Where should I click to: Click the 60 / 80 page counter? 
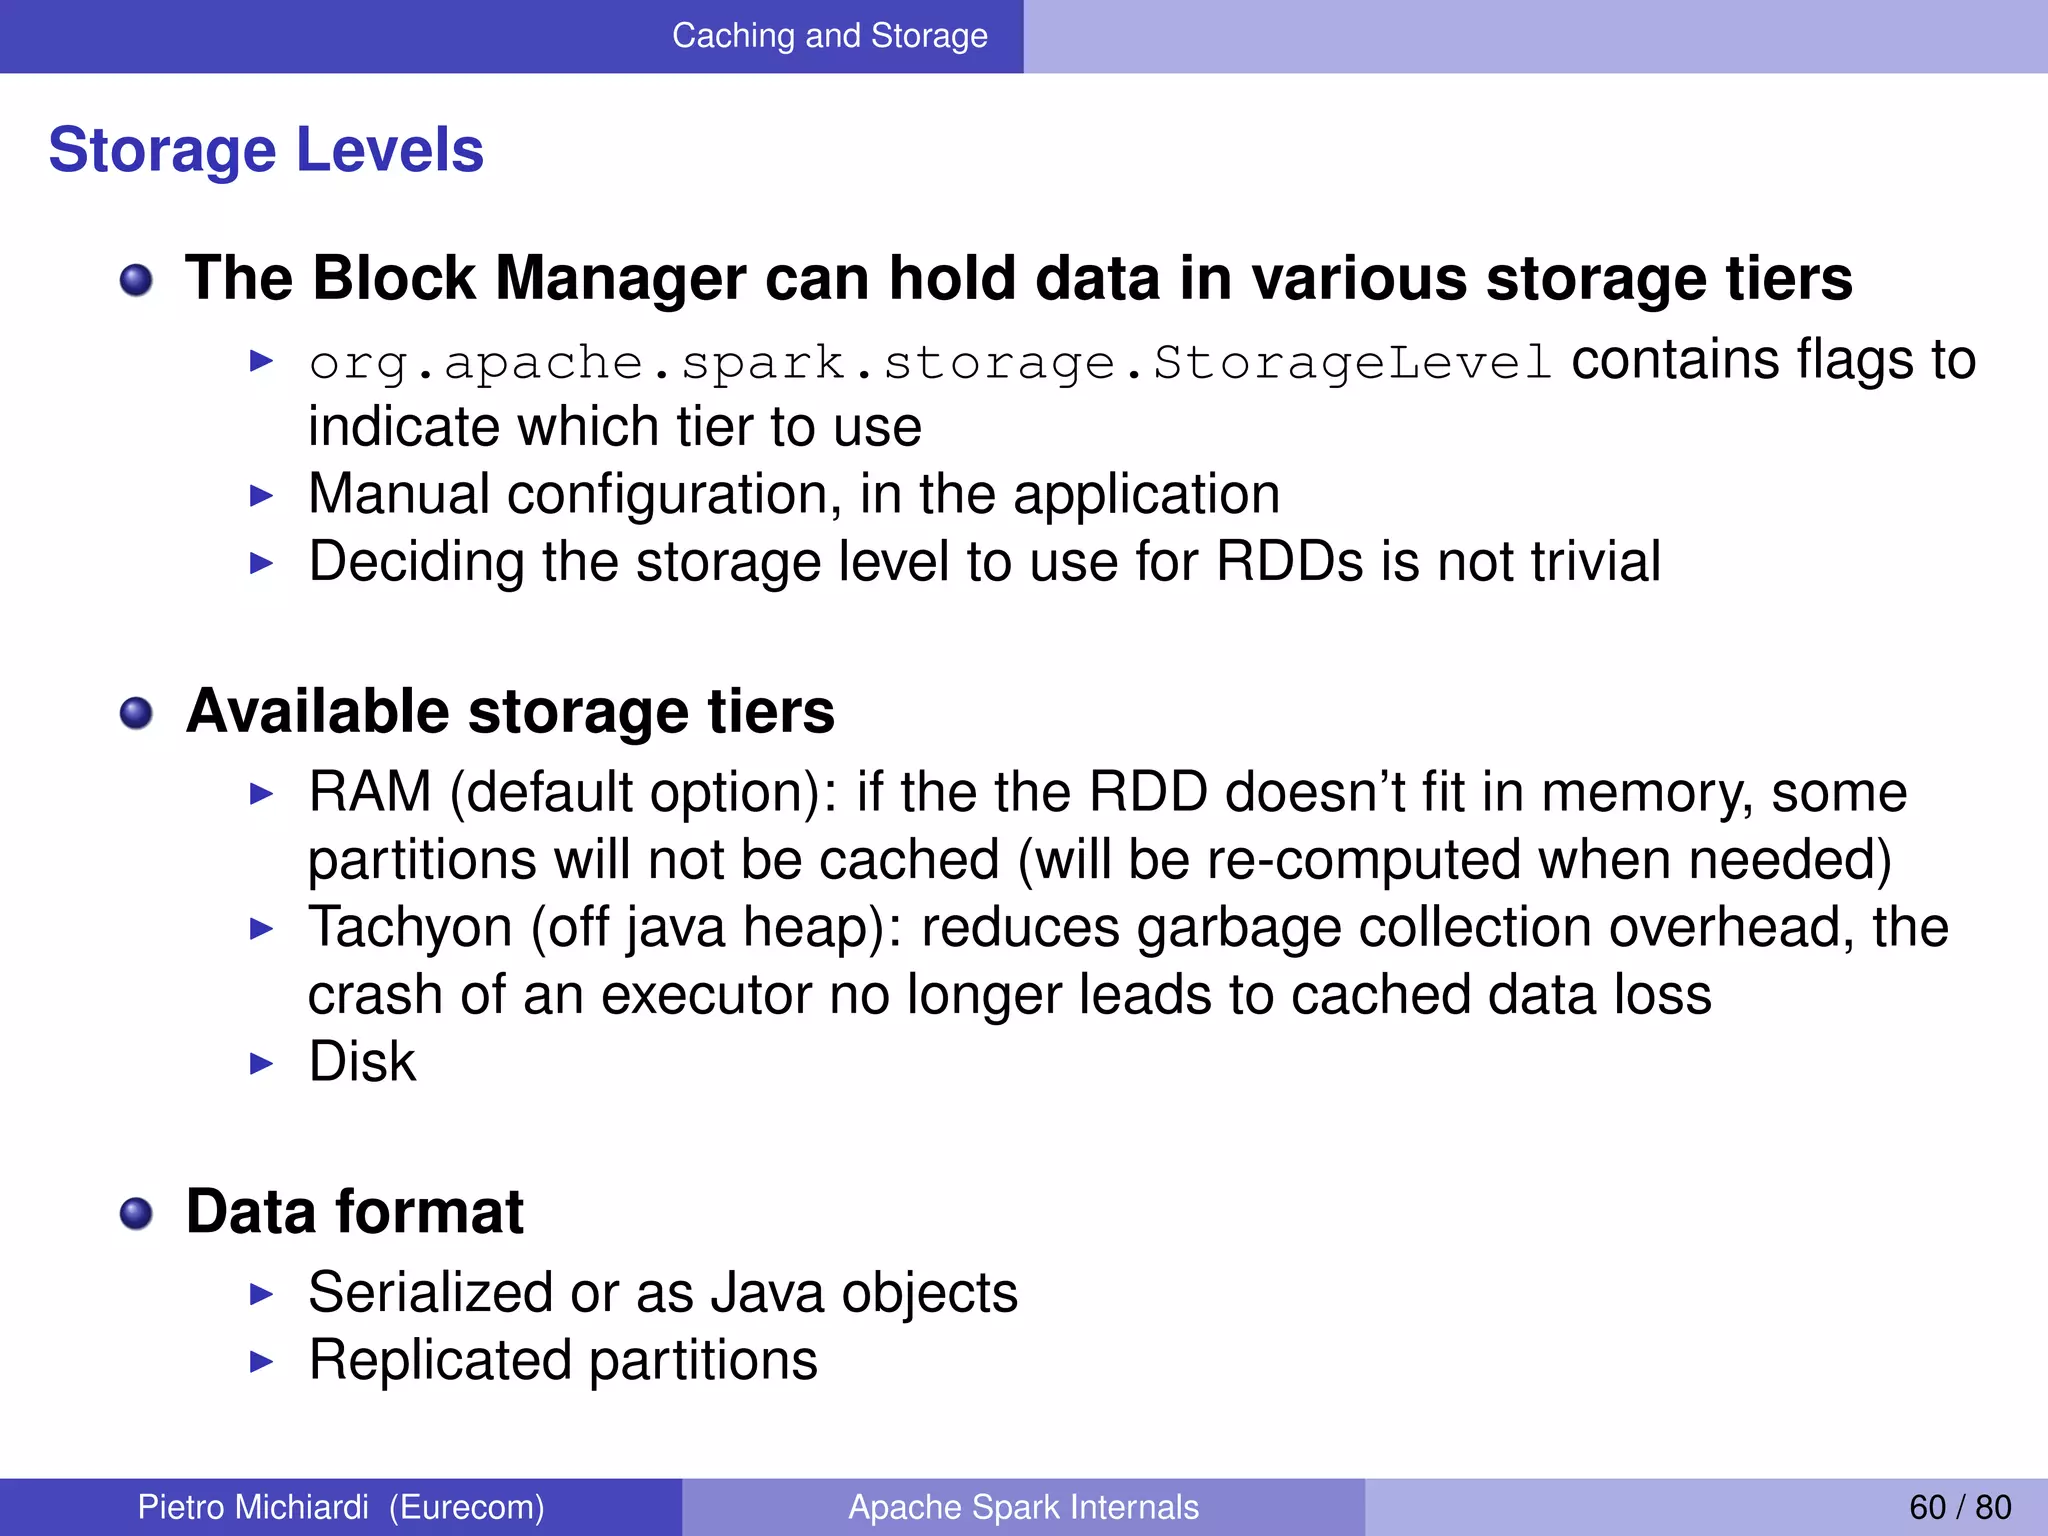(1960, 1507)
